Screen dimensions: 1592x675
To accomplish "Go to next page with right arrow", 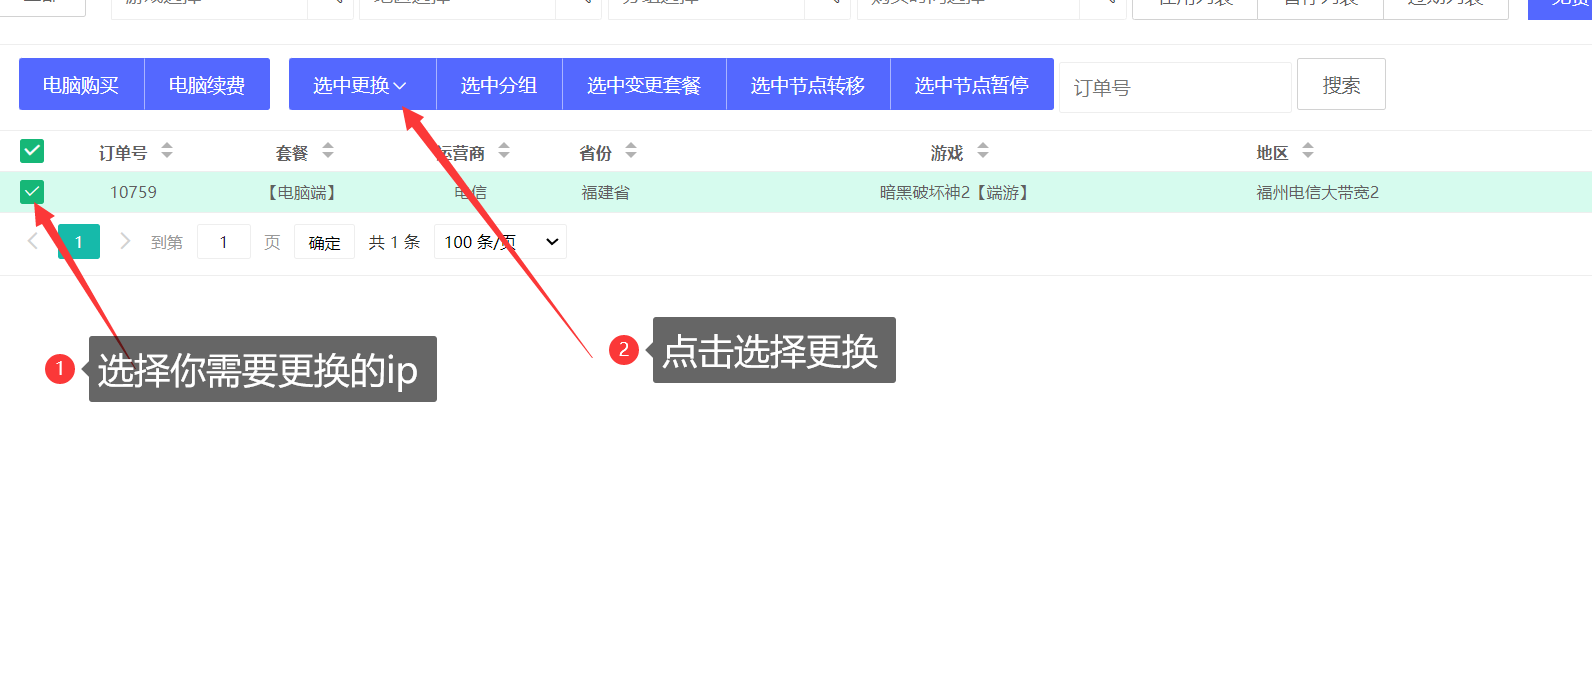I will (x=125, y=241).
